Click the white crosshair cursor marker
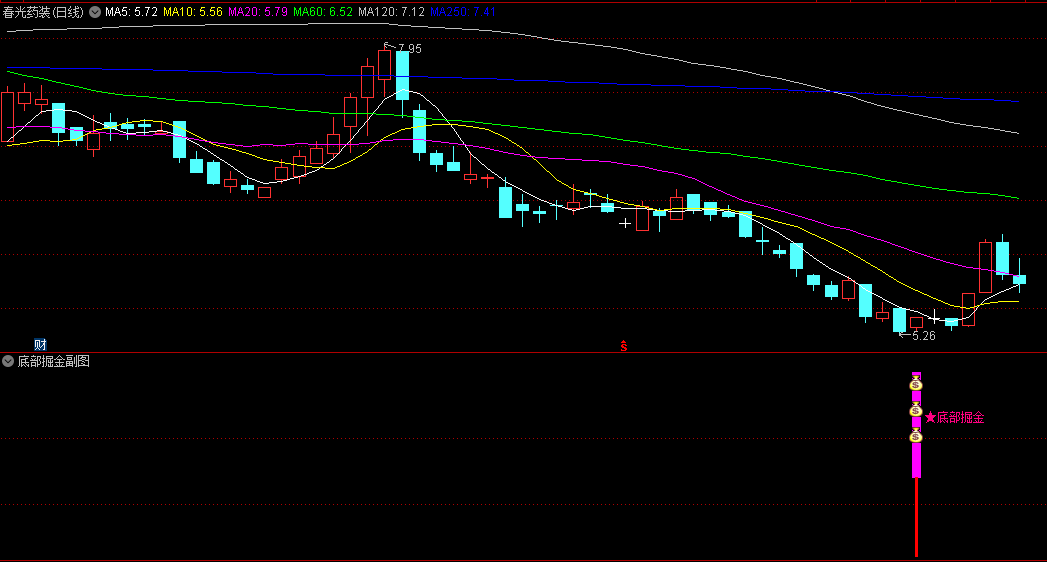The image size is (1047, 562). 624,223
